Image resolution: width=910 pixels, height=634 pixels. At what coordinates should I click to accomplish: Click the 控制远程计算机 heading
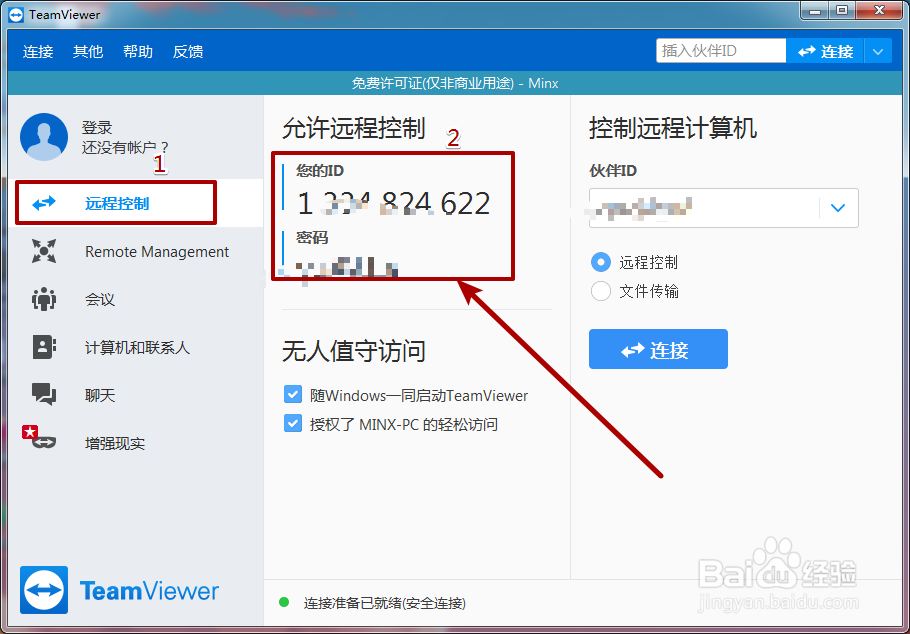(673, 128)
